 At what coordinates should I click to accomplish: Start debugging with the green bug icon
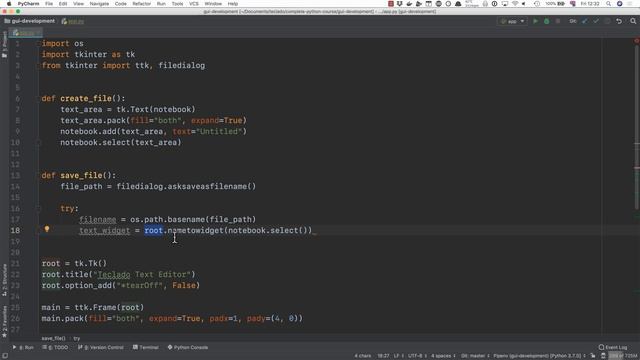[547, 21]
